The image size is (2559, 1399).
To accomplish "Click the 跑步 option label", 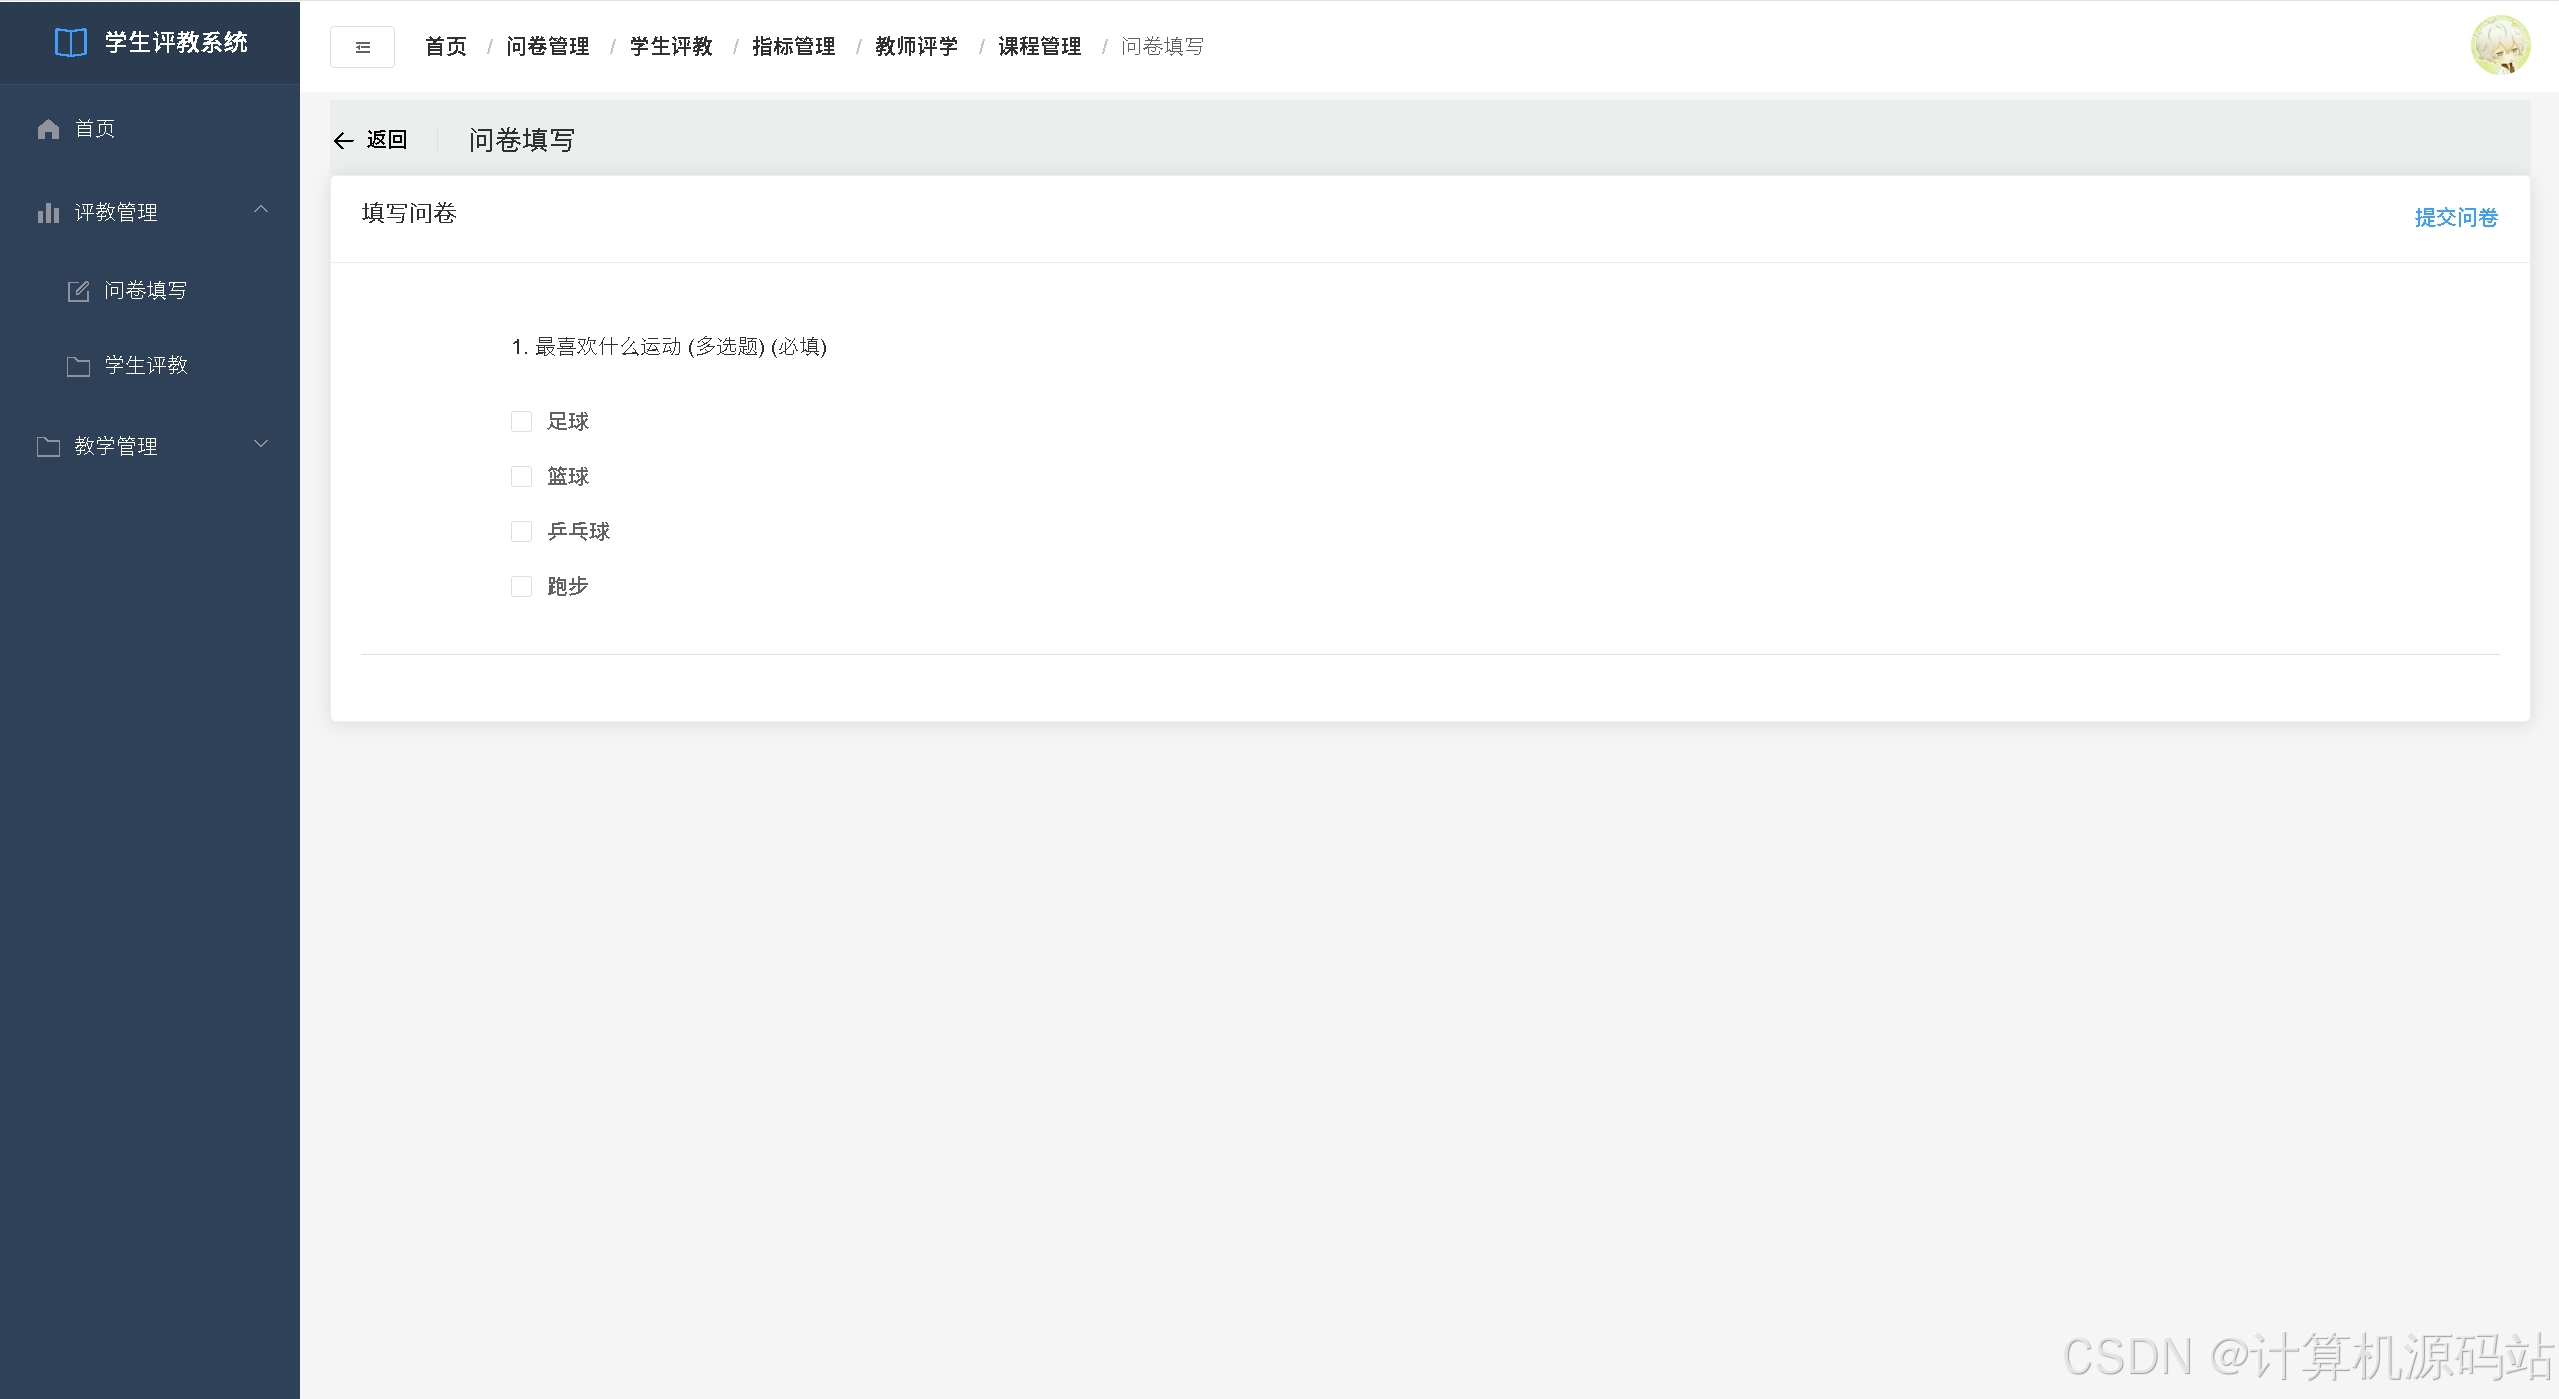I will (568, 587).
